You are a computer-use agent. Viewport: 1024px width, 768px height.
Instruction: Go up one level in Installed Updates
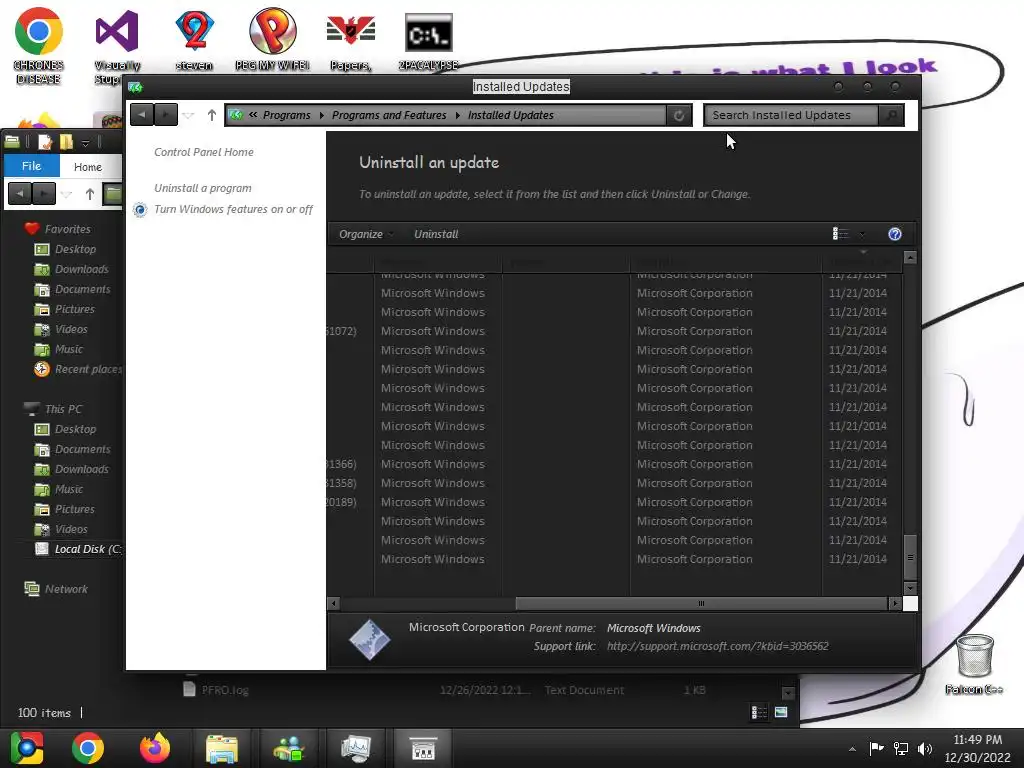tap(212, 115)
